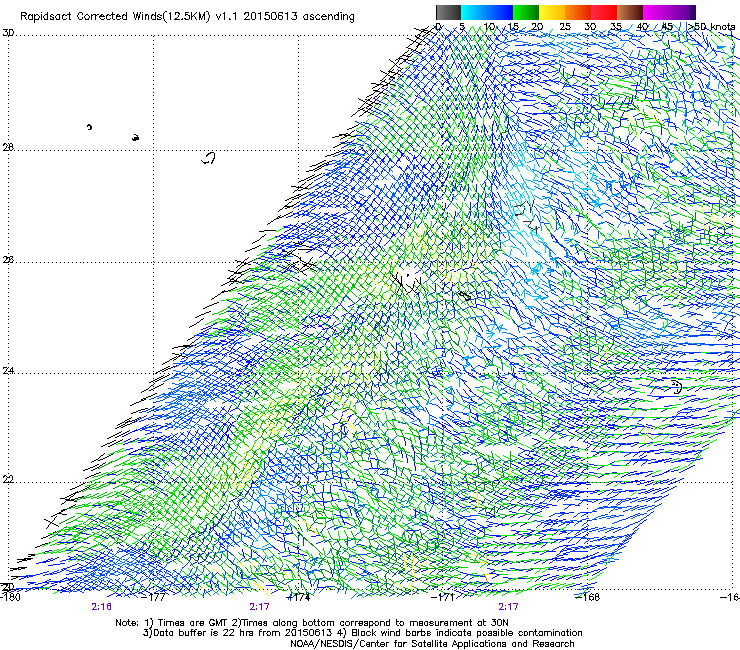Select the '25' knots legend label
The height and width of the screenshot is (650, 740).
(565, 27)
